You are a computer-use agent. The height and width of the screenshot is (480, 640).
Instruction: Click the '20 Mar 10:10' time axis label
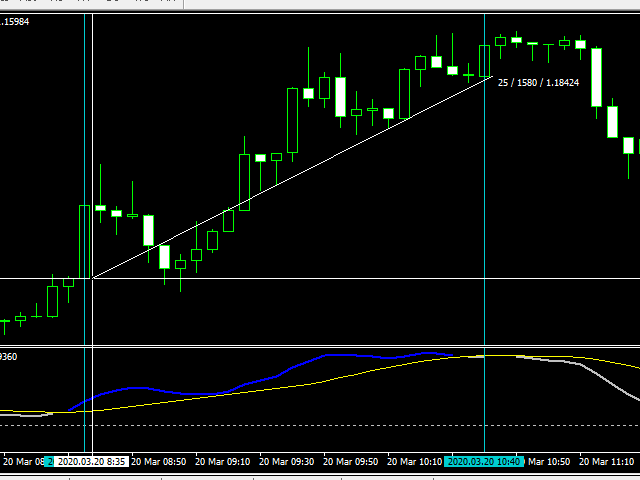(415, 462)
